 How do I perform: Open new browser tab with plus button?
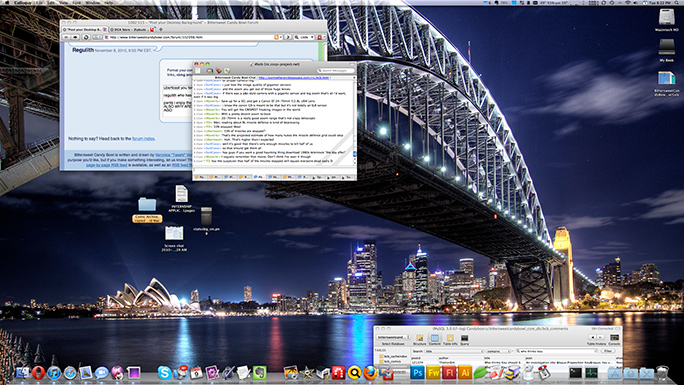(x=161, y=29)
